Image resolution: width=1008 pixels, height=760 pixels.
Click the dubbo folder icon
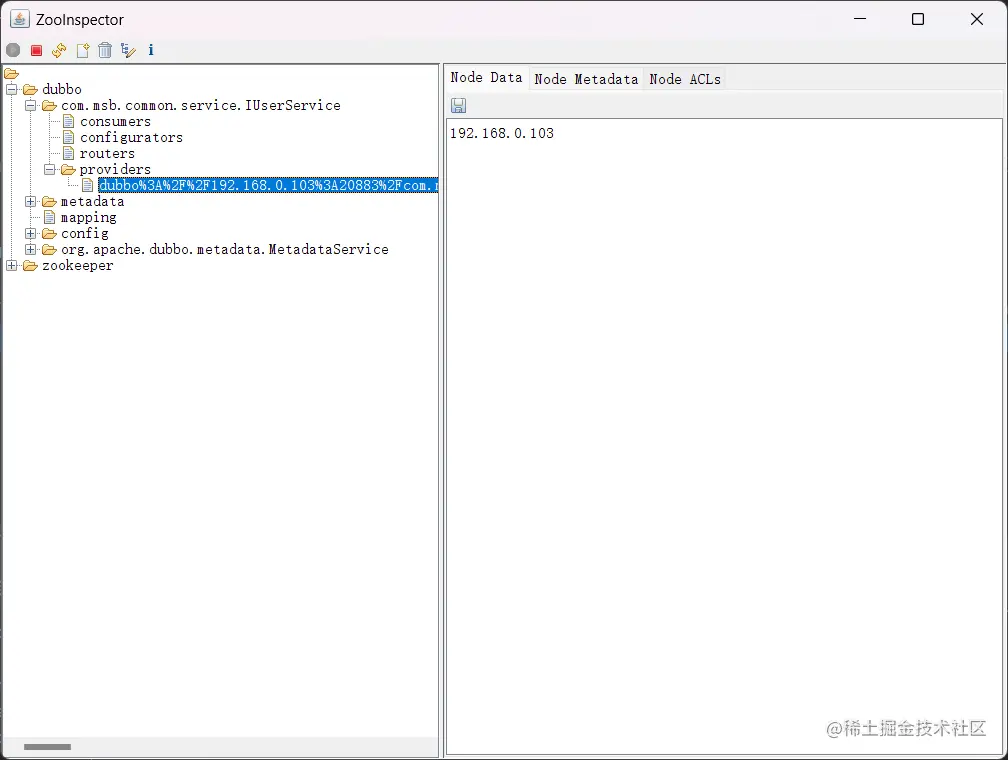pyautogui.click(x=30, y=89)
